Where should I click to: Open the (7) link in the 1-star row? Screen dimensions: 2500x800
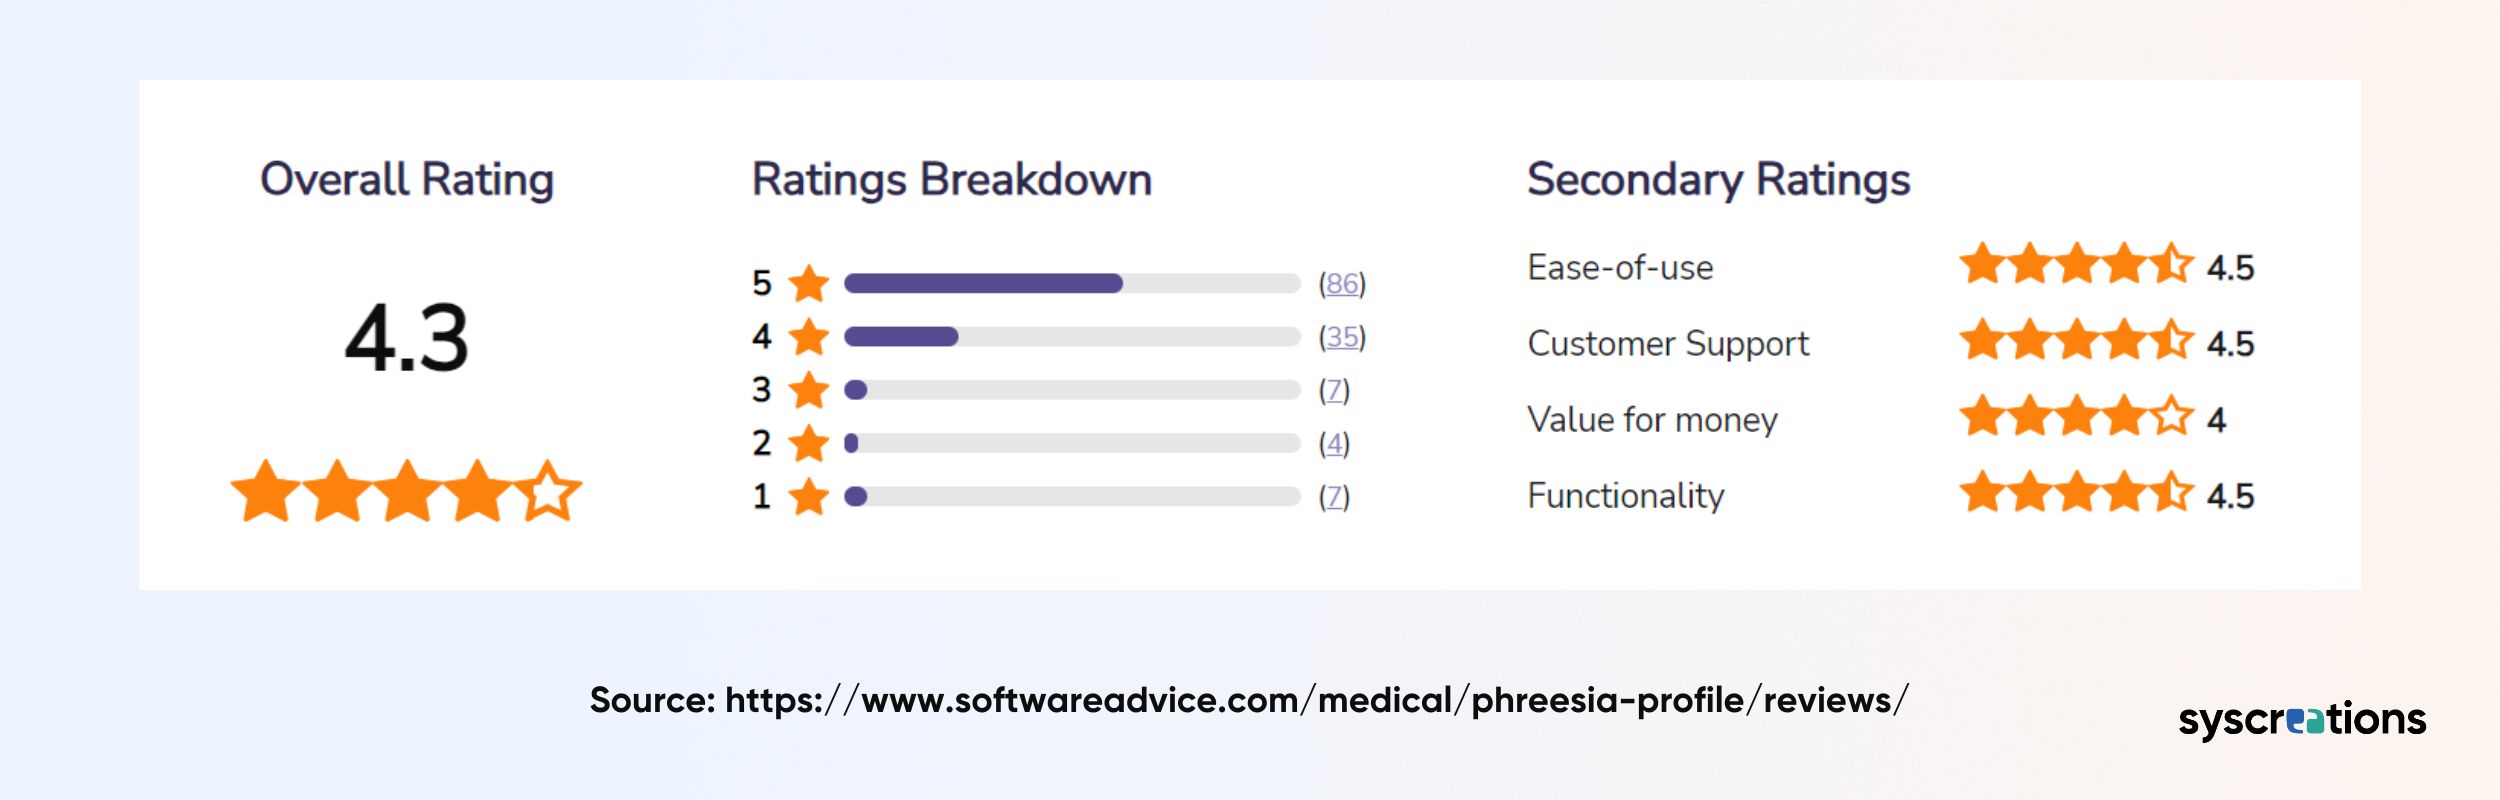tap(1334, 496)
